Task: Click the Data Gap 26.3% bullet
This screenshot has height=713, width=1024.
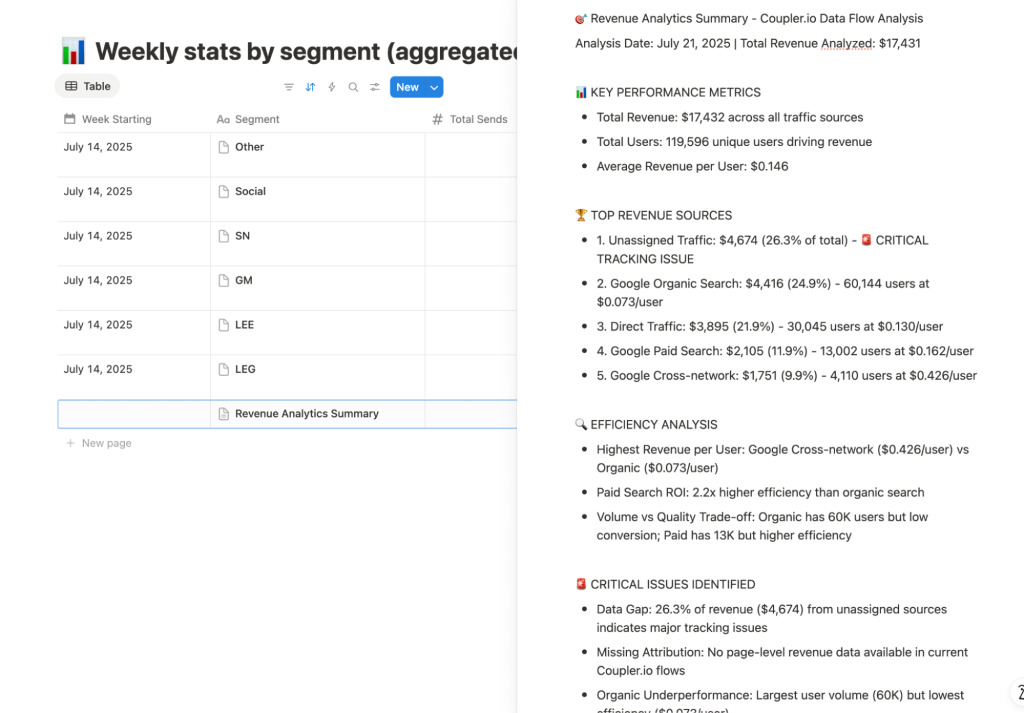Action: 771,618
